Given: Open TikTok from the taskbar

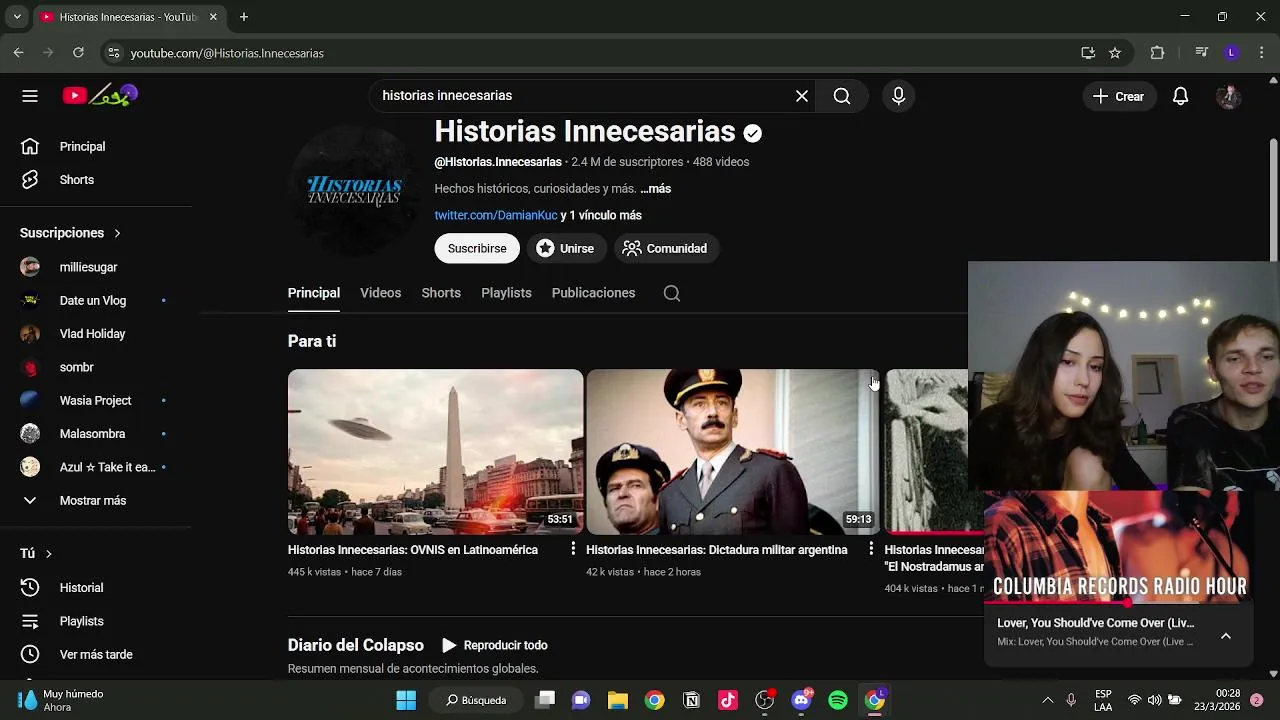Looking at the screenshot, I should tap(728, 700).
